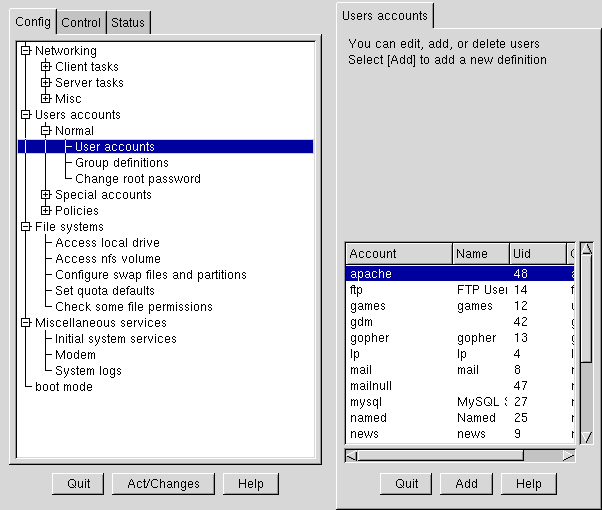Open Initial system services item

click(116, 339)
